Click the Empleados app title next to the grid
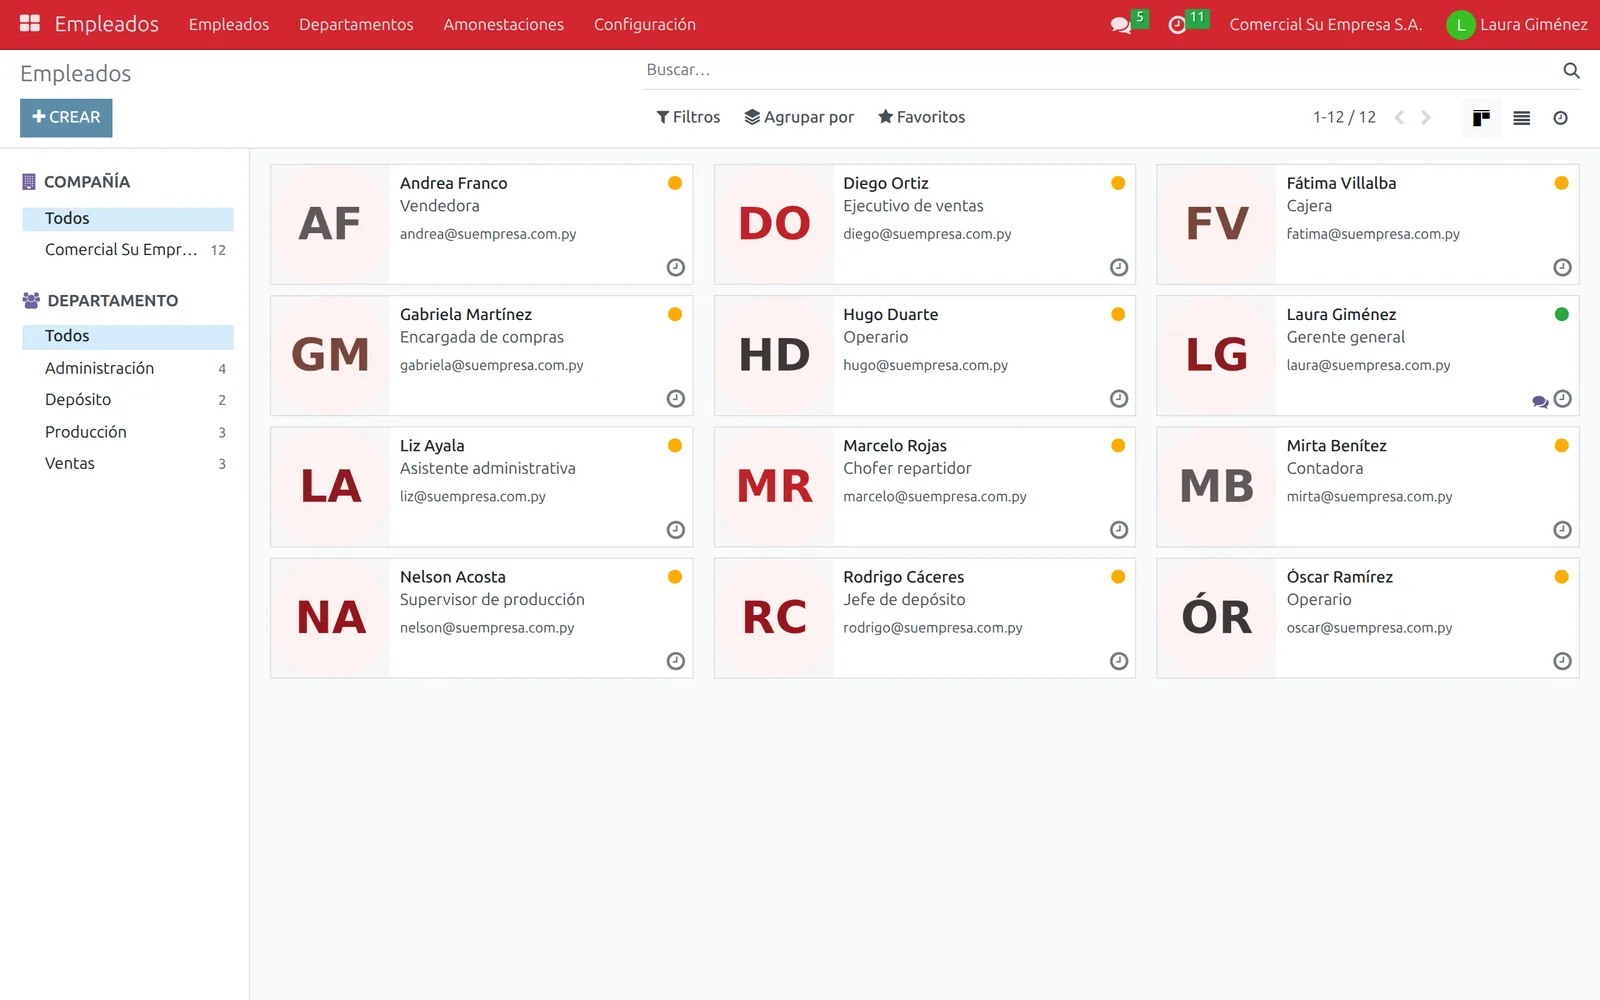 (x=106, y=24)
